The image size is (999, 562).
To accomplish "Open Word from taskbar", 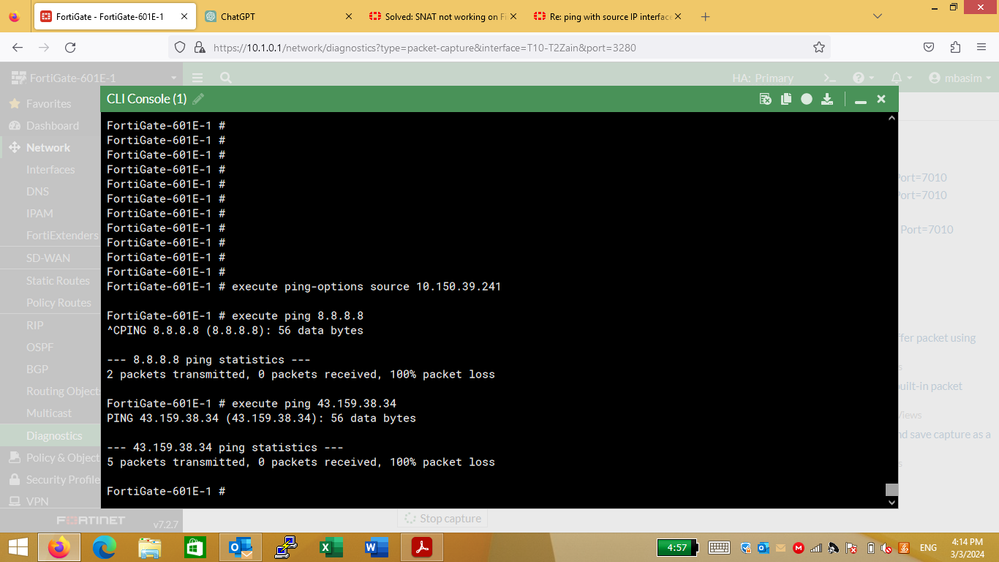I will point(376,547).
